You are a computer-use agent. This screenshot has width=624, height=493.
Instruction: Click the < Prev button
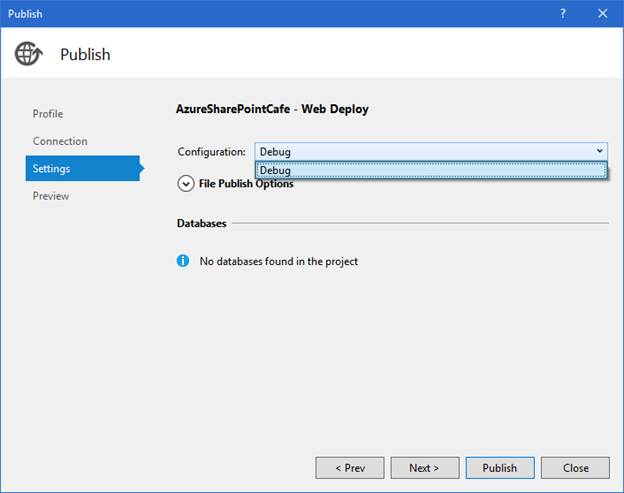coord(350,468)
